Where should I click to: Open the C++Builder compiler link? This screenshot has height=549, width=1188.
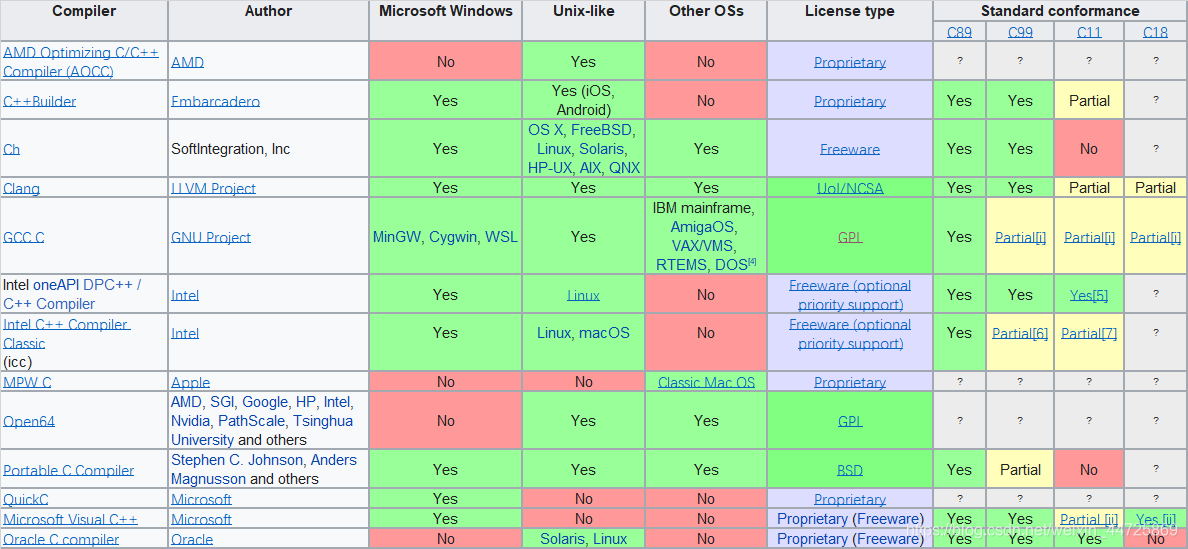click(39, 101)
